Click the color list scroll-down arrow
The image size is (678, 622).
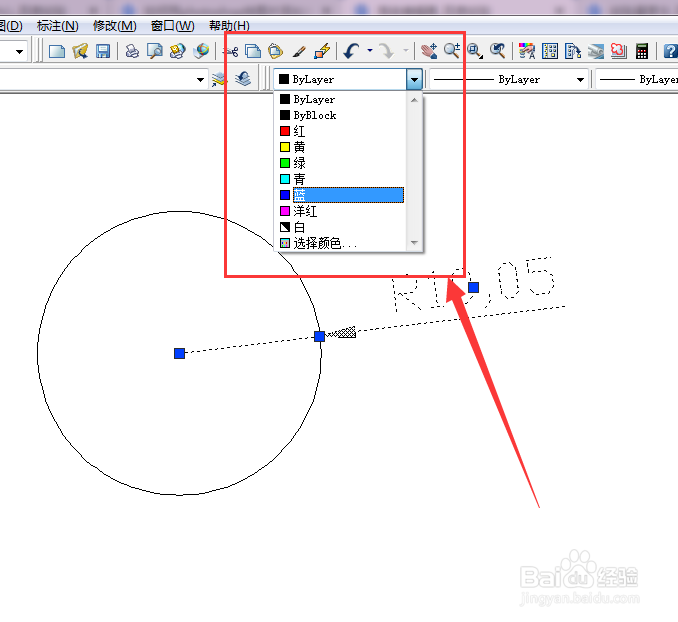click(414, 243)
